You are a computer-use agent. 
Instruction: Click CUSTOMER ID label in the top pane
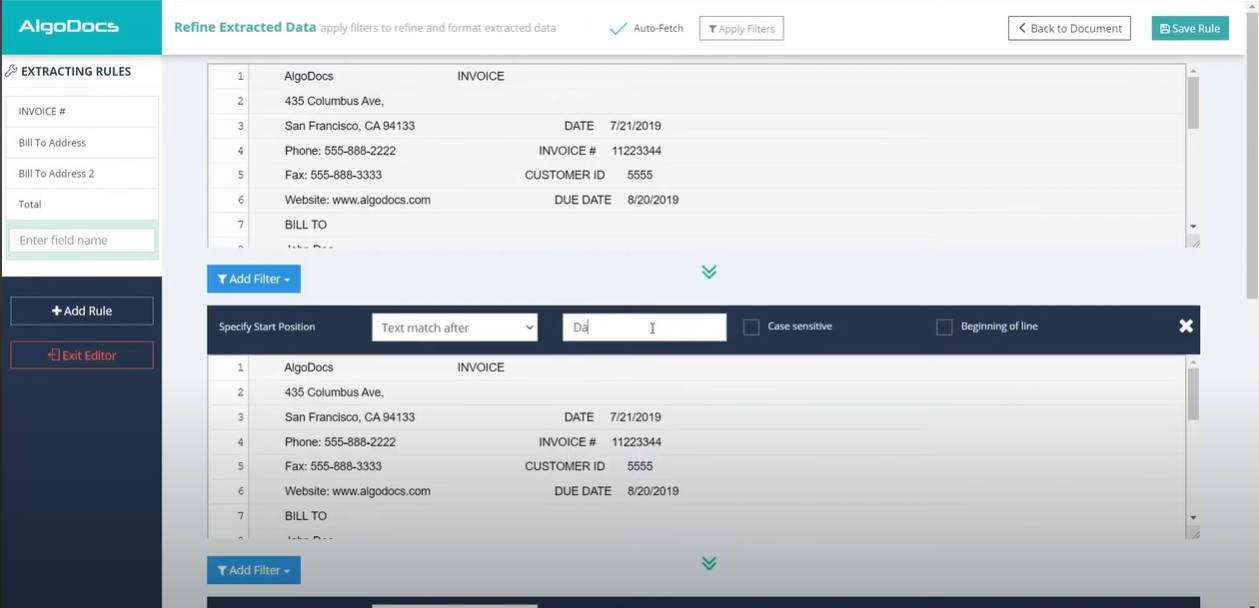[565, 175]
